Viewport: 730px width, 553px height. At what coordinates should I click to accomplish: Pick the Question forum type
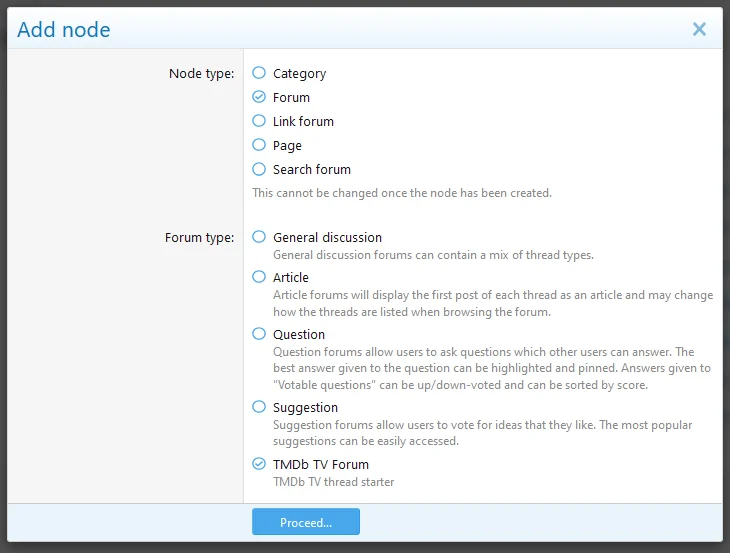(x=259, y=334)
